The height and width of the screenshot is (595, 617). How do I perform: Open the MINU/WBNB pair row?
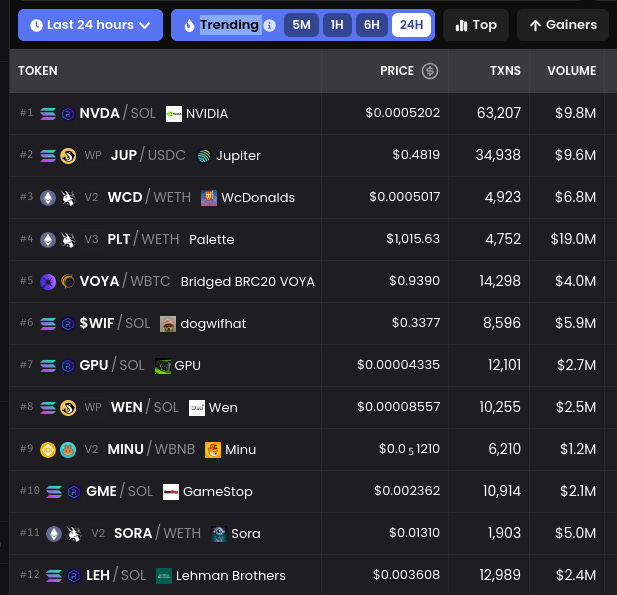tap(313, 450)
